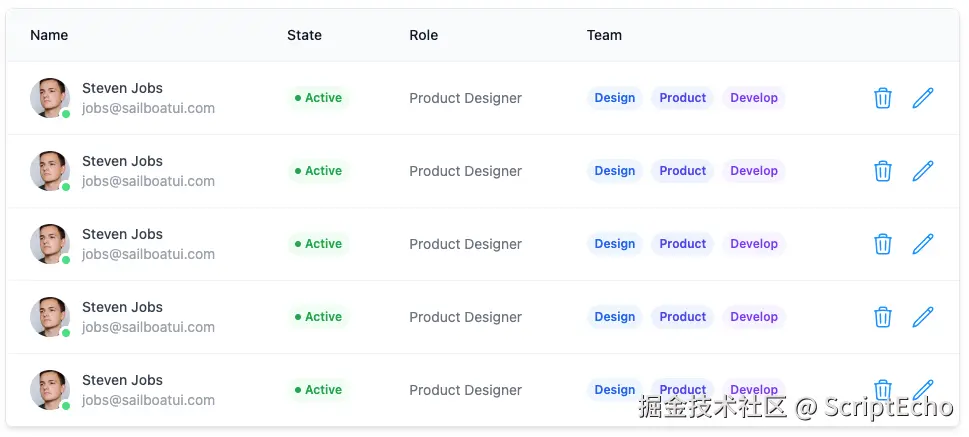This screenshot has height=437, width=969.
Task: Open edit with the third row's pencil icon
Action: click(923, 244)
